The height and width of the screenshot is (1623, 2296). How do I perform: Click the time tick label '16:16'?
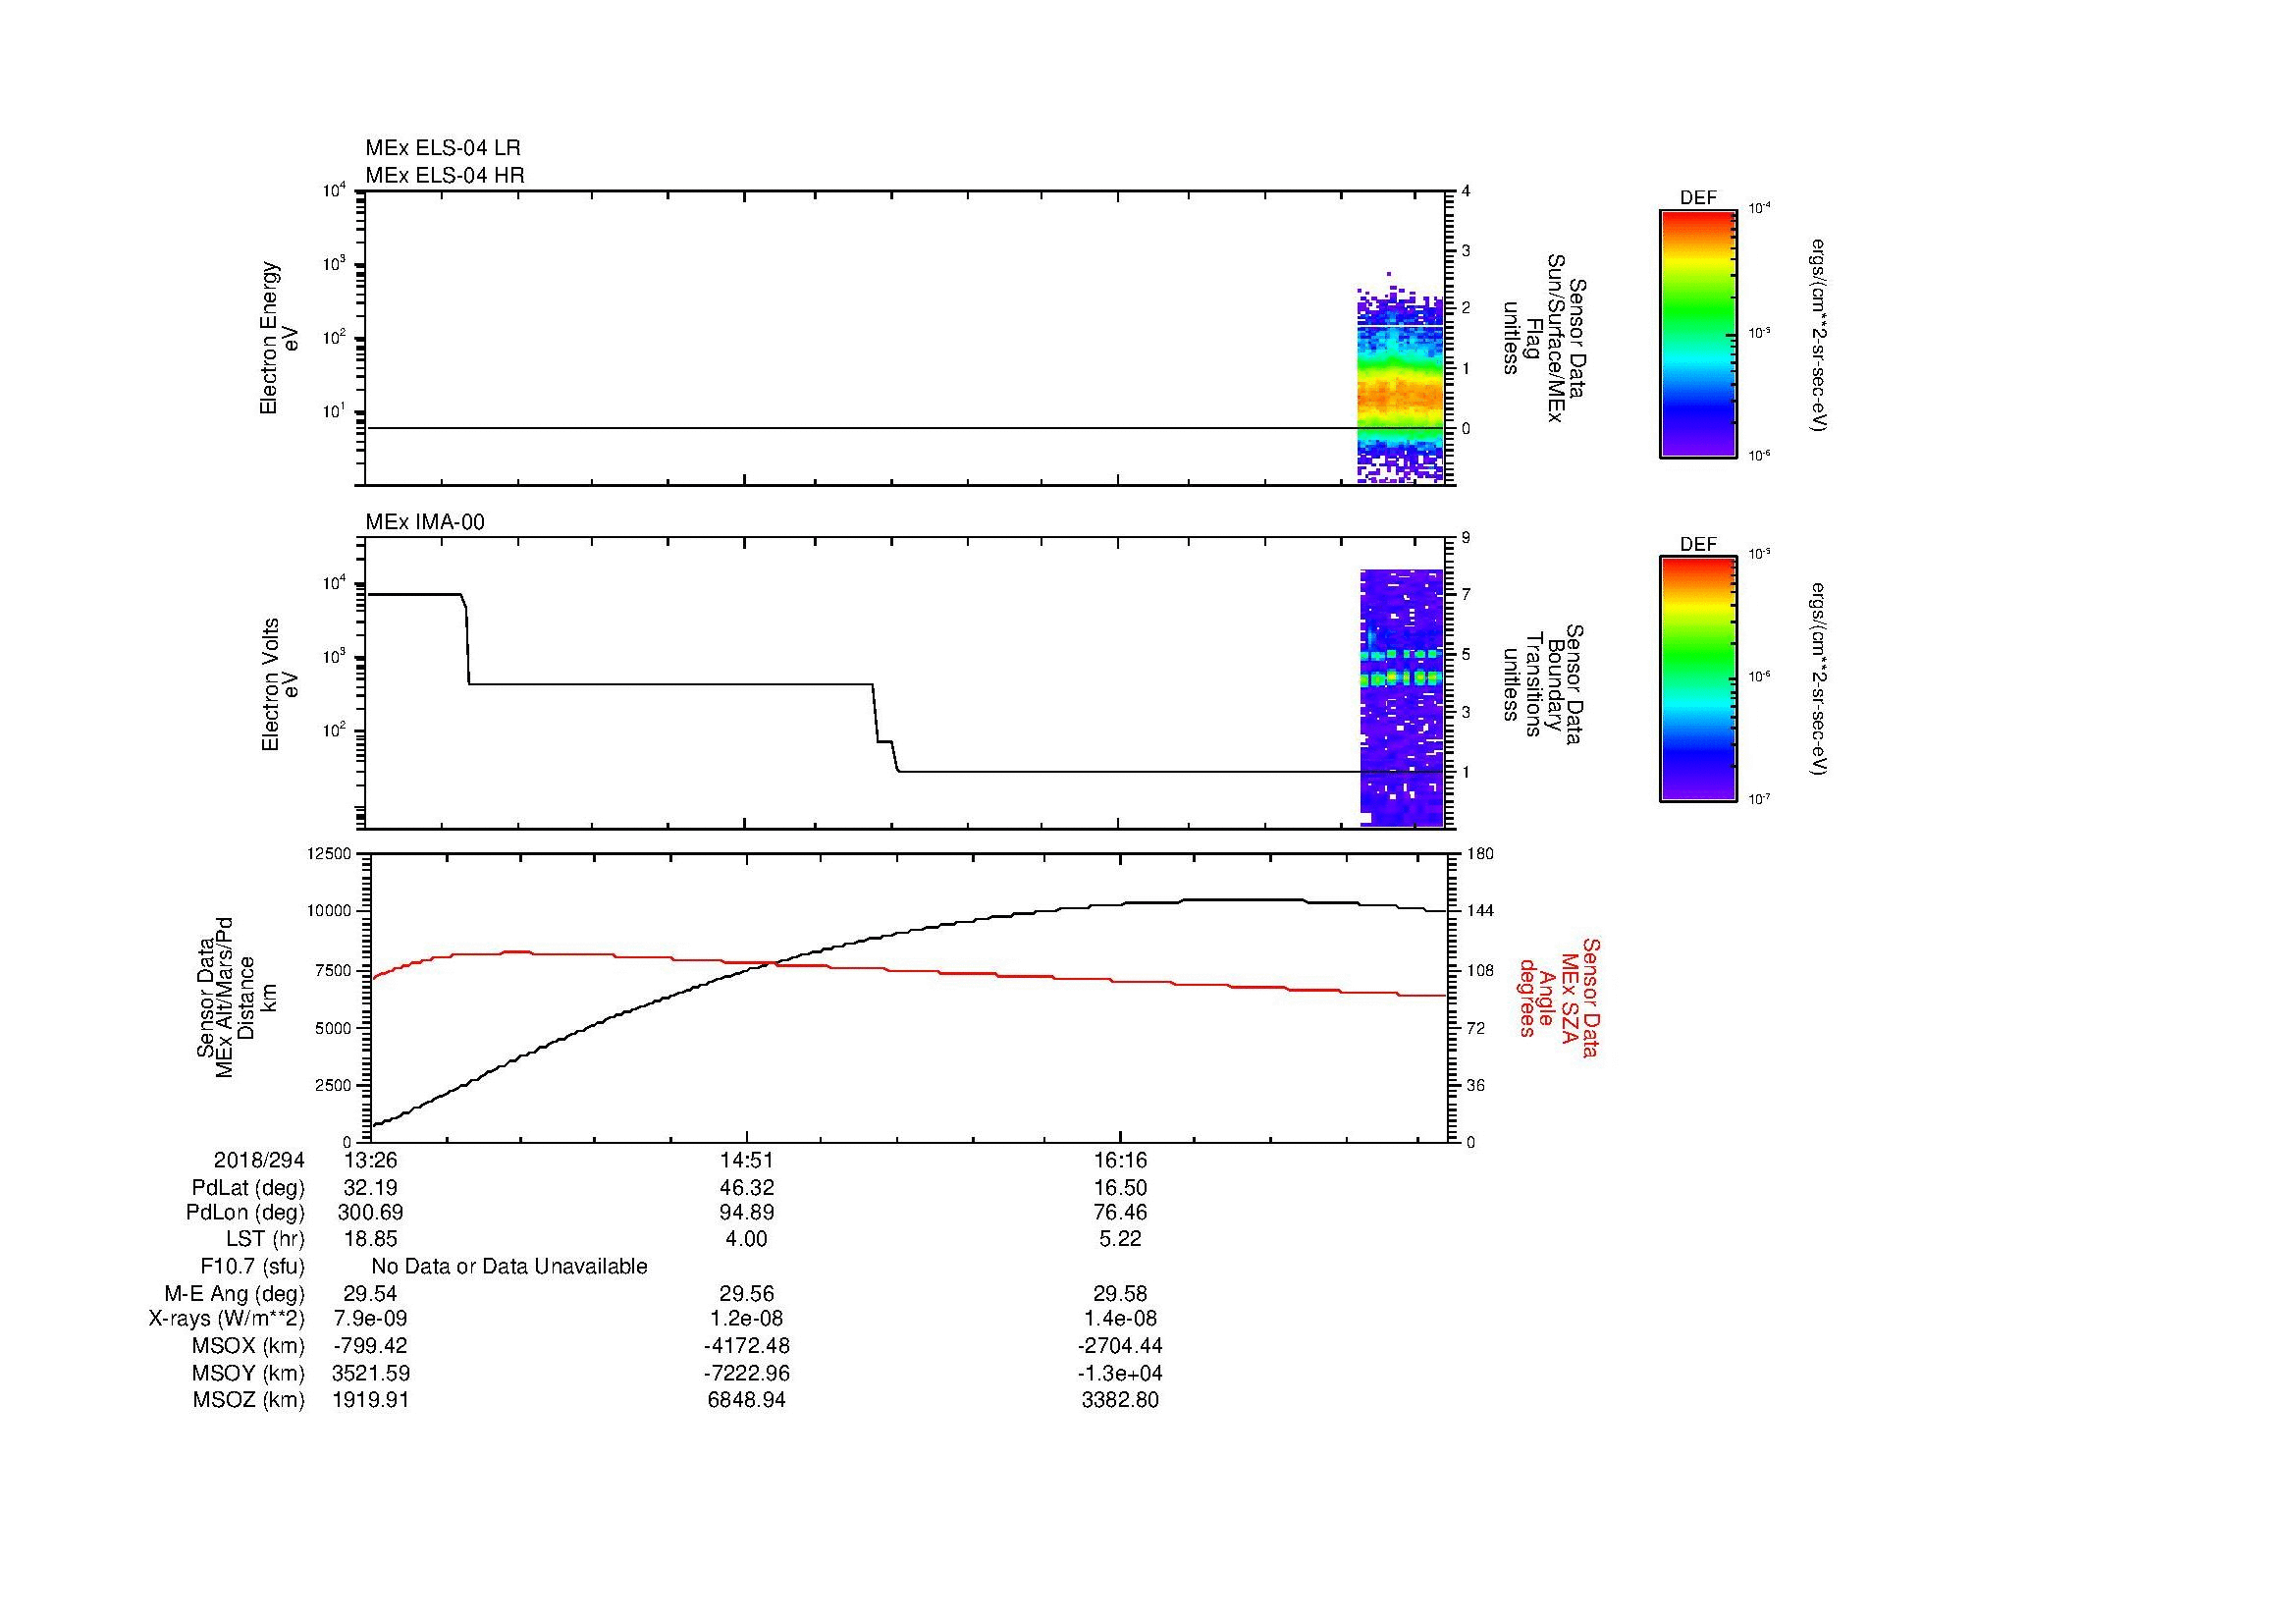pos(1121,1160)
